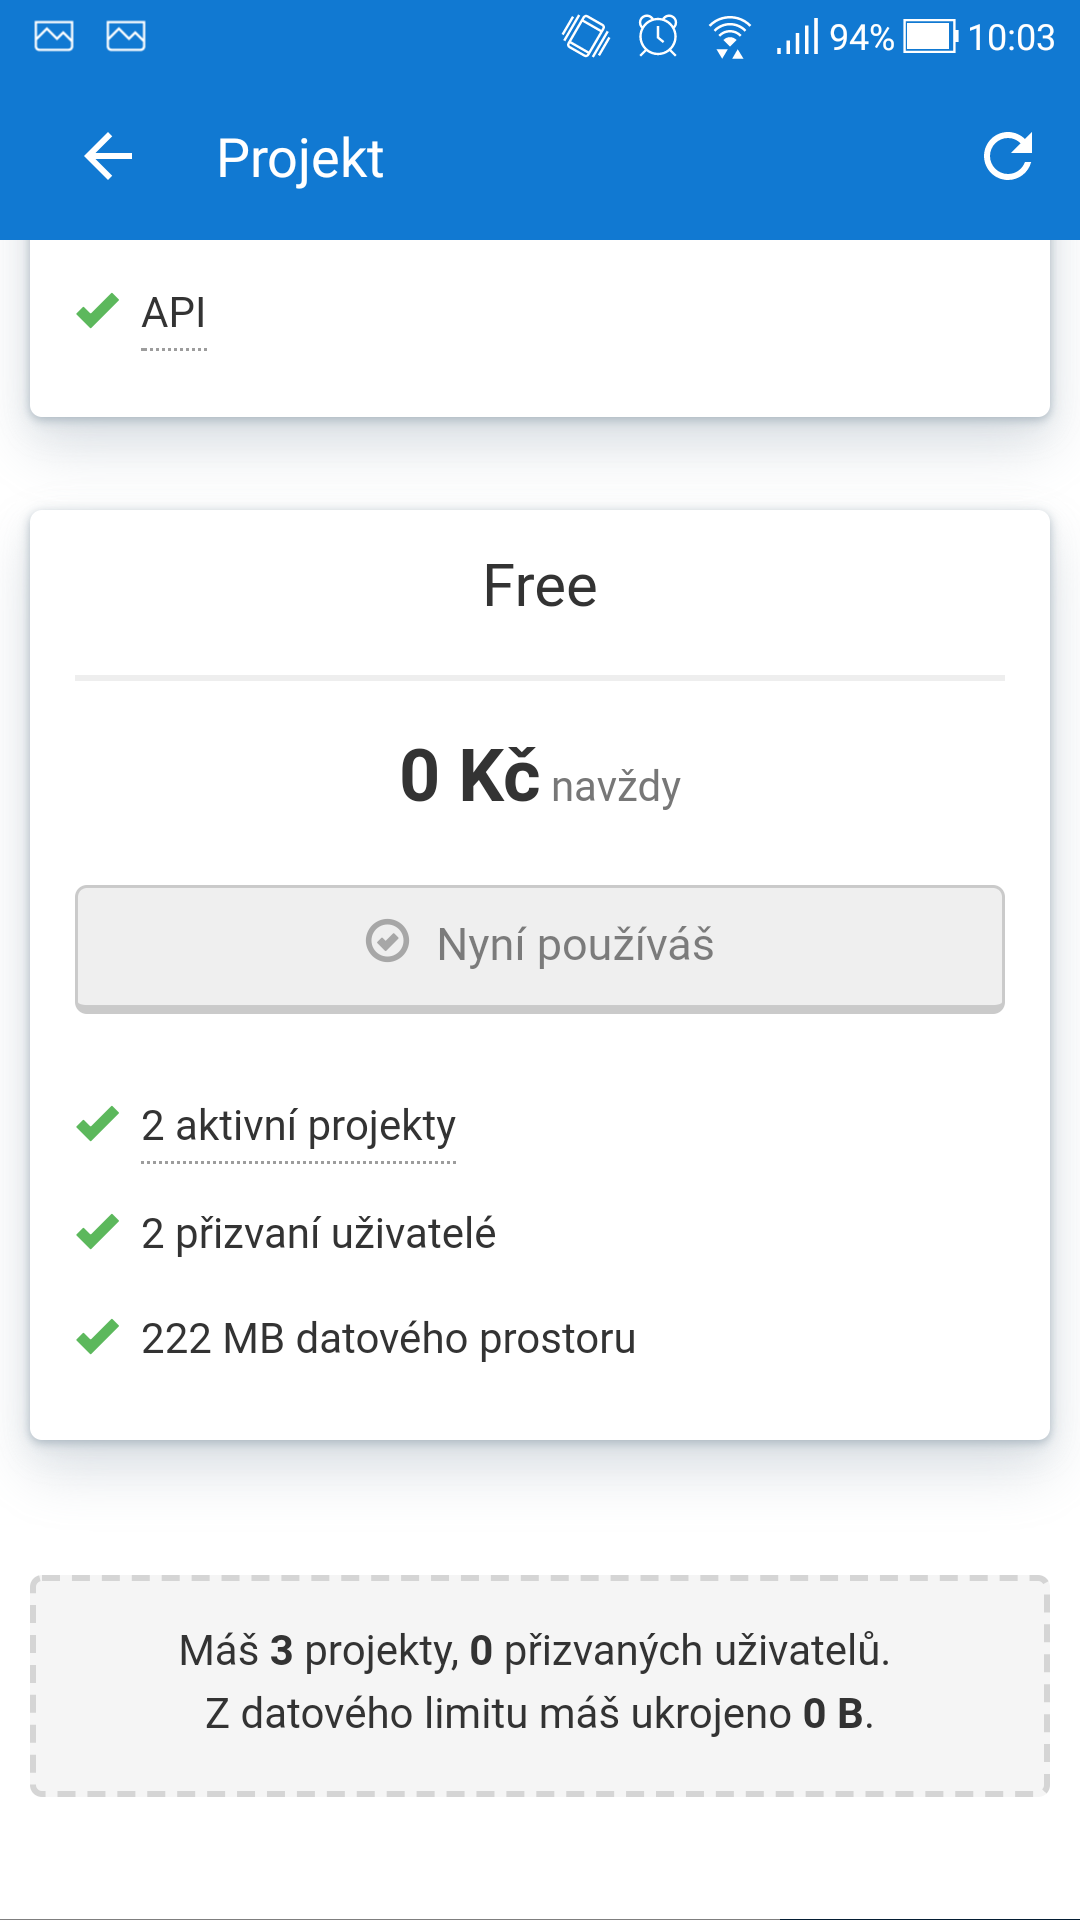Tap the circled check icon in button
Viewport: 1080px width, 1920px height.
(387, 941)
